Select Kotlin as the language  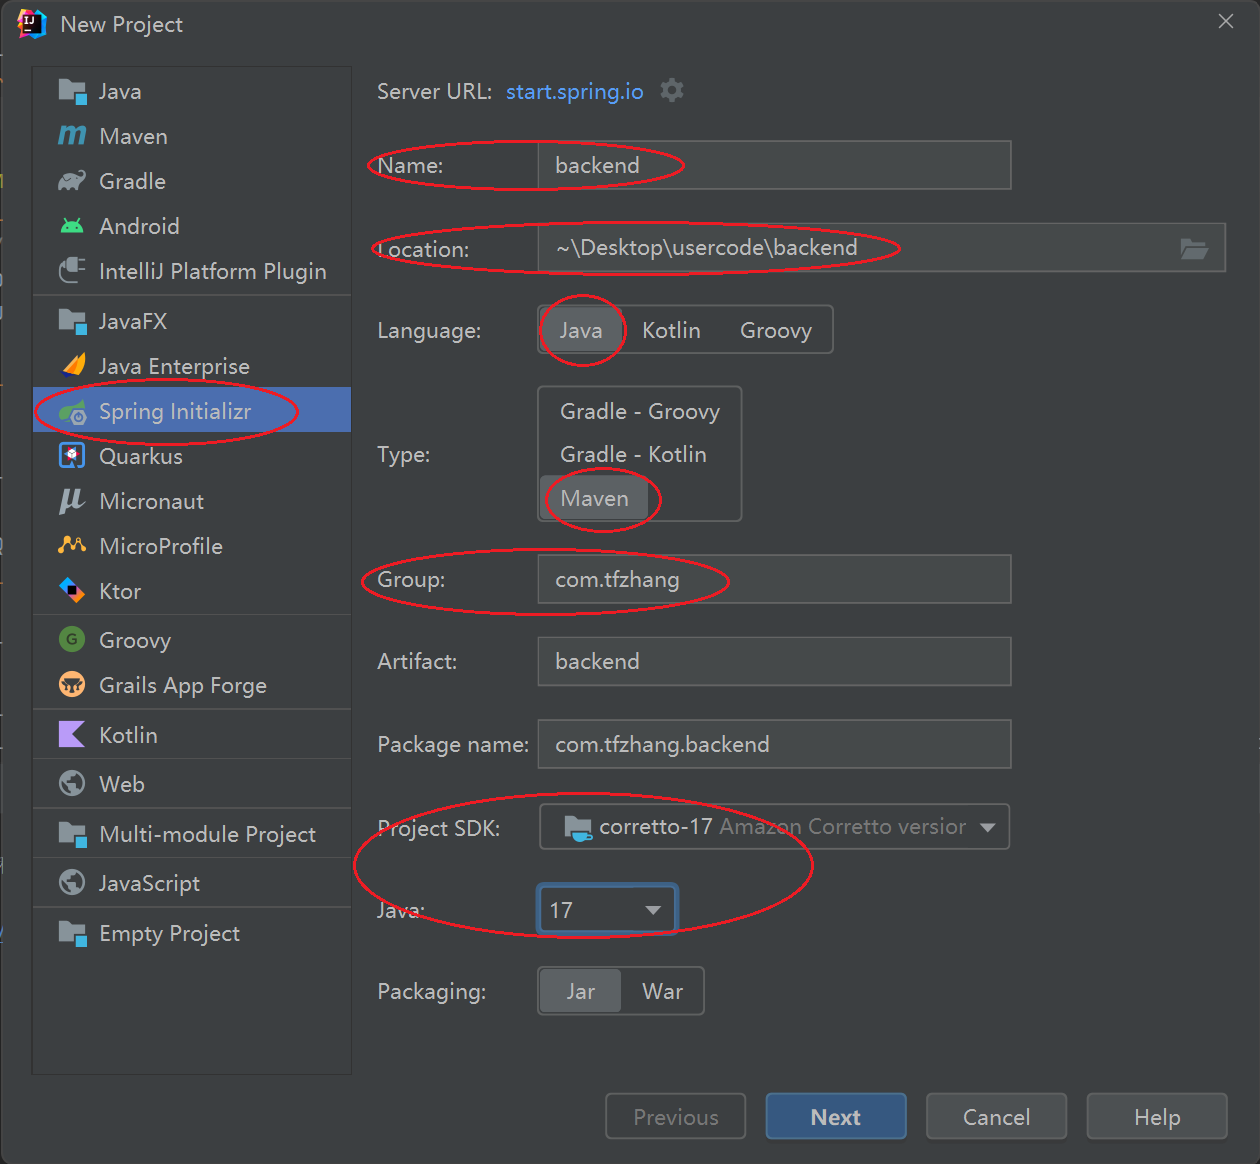(x=671, y=330)
